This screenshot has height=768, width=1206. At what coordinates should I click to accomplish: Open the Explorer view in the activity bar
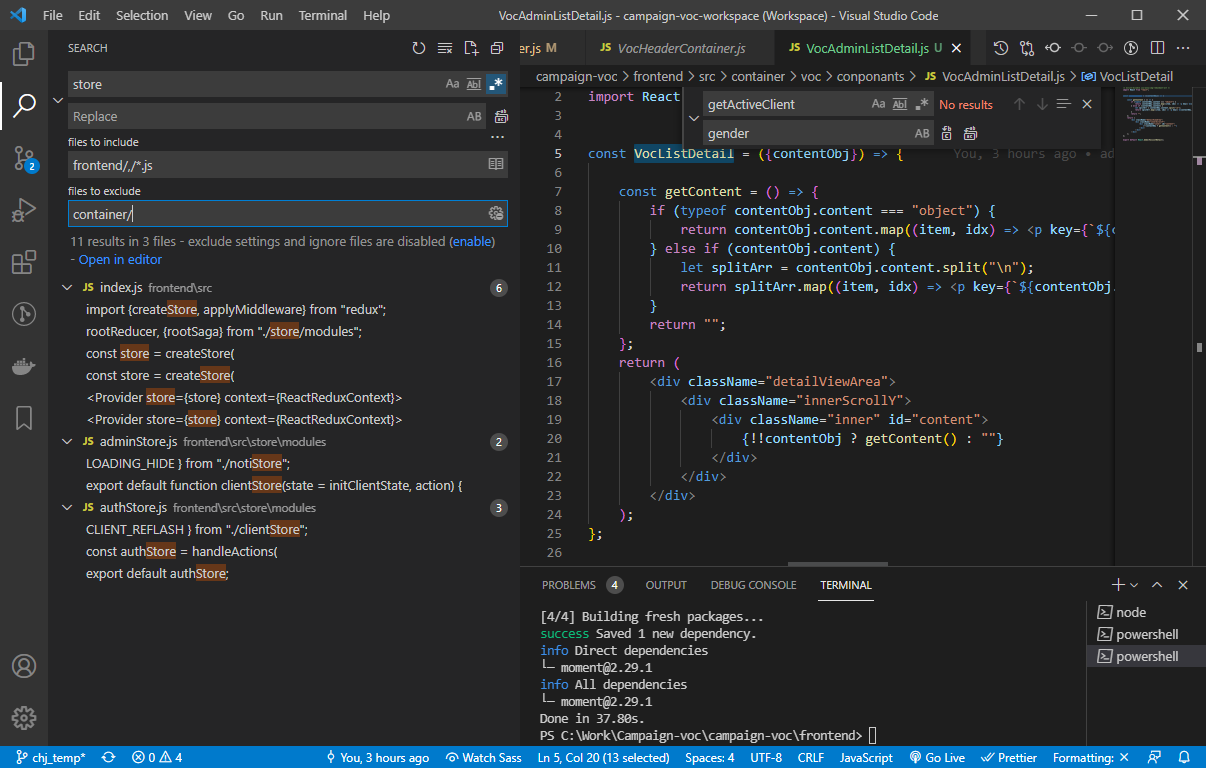click(x=24, y=52)
